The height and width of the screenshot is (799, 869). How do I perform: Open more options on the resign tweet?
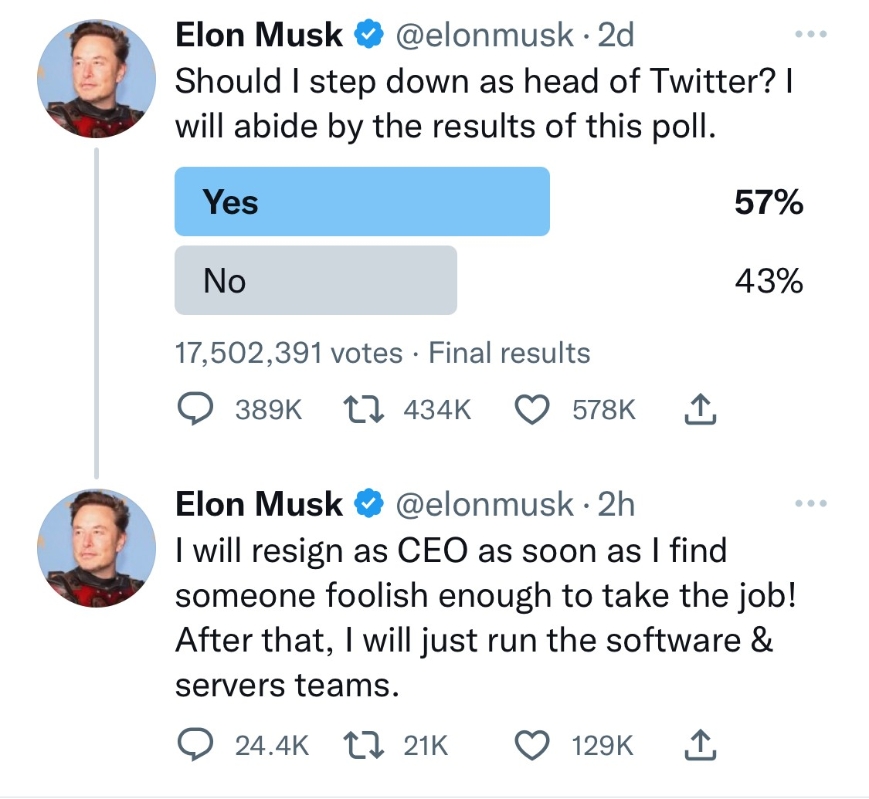tap(811, 504)
